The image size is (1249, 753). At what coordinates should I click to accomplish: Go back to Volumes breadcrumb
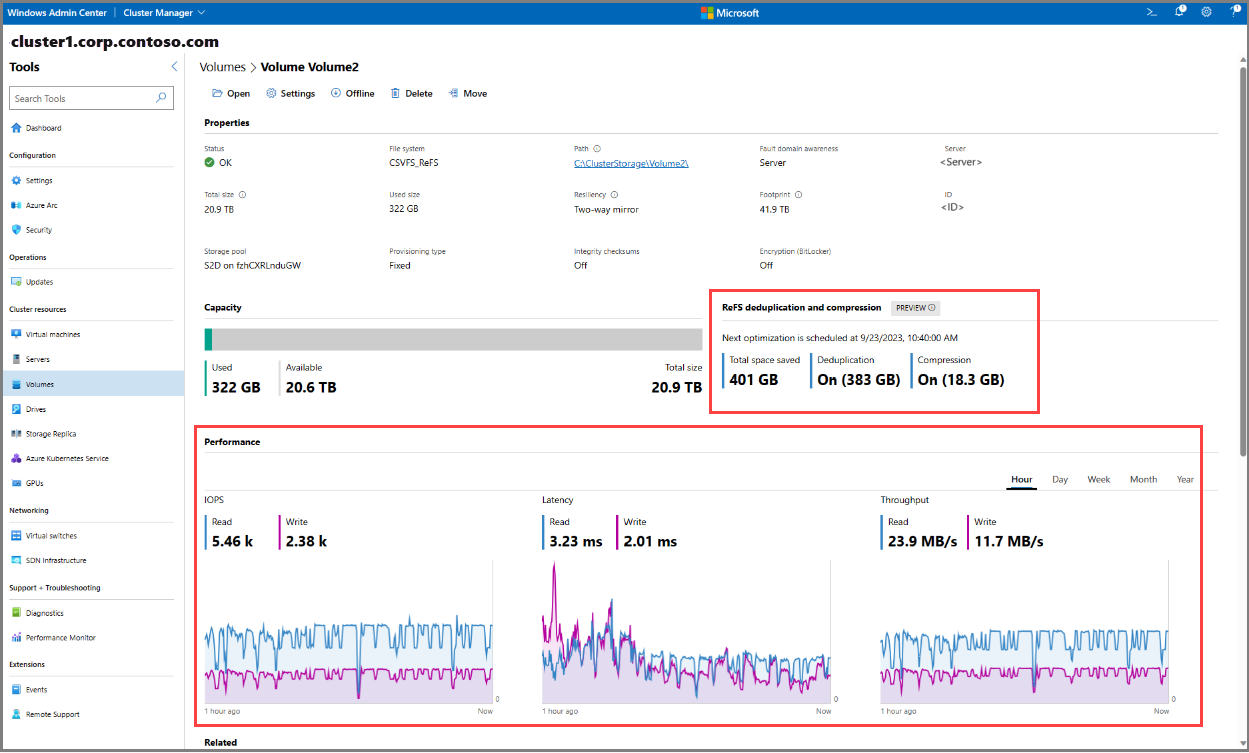point(222,67)
